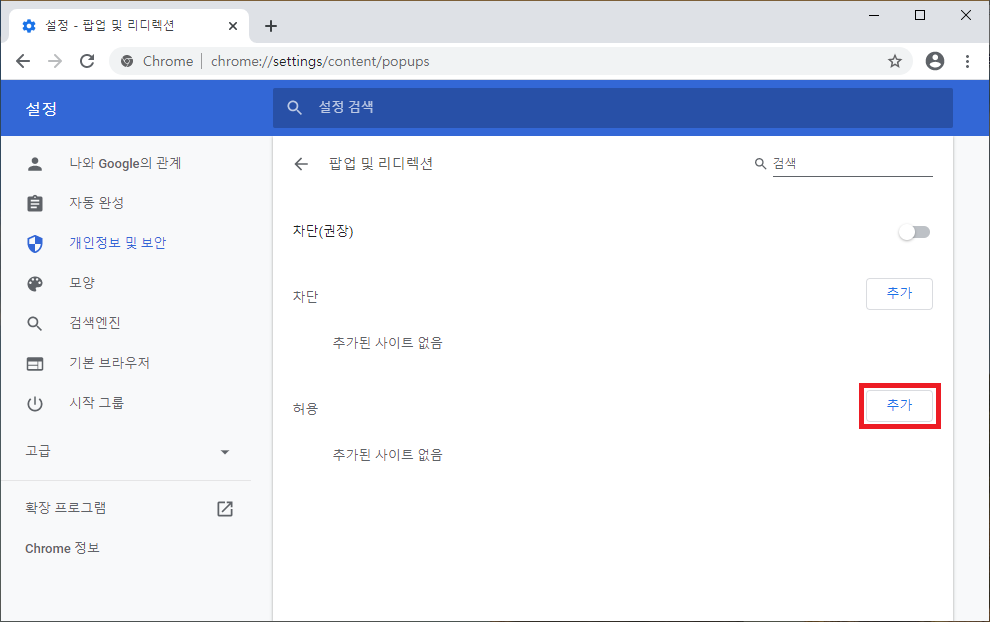This screenshot has width=990, height=622.
Task: Click 추가 button for 허용 list
Action: tap(899, 405)
